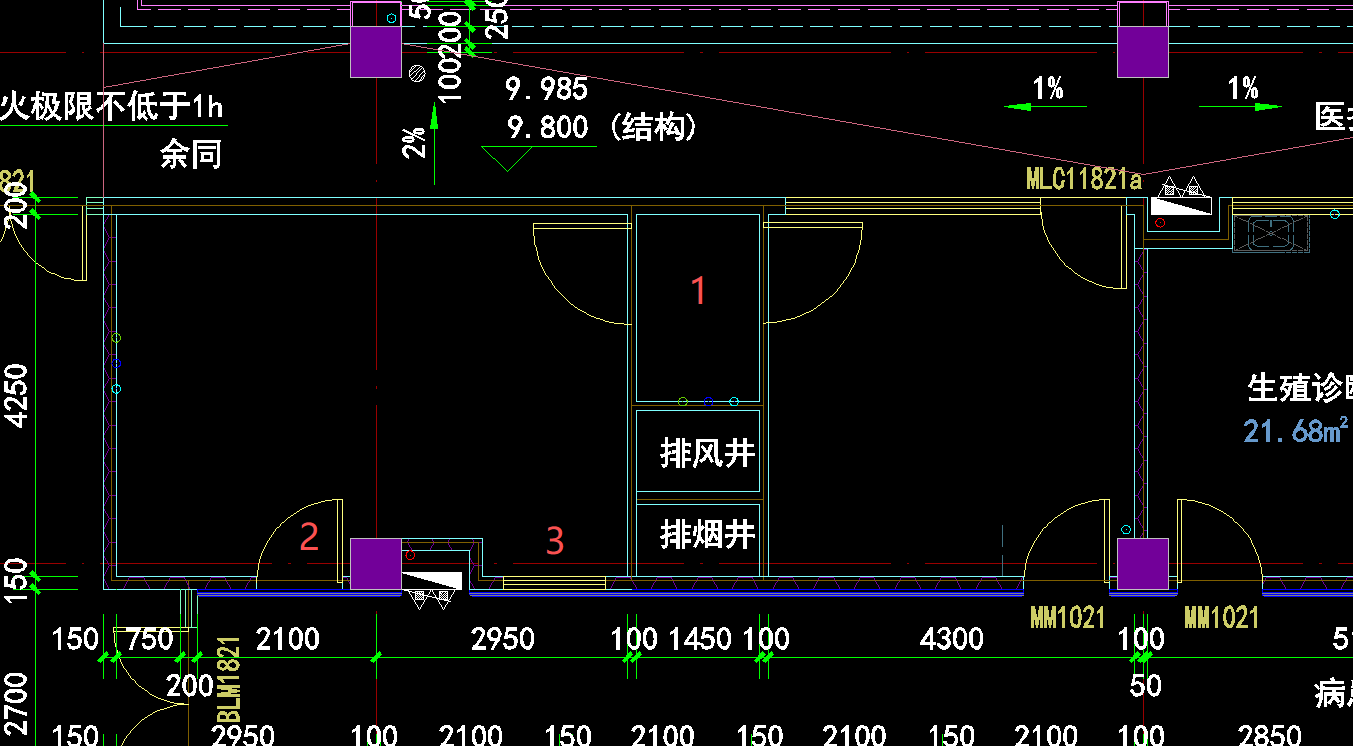The height and width of the screenshot is (746, 1353).
Task: Click the purple column at top left
Action: 376,50
